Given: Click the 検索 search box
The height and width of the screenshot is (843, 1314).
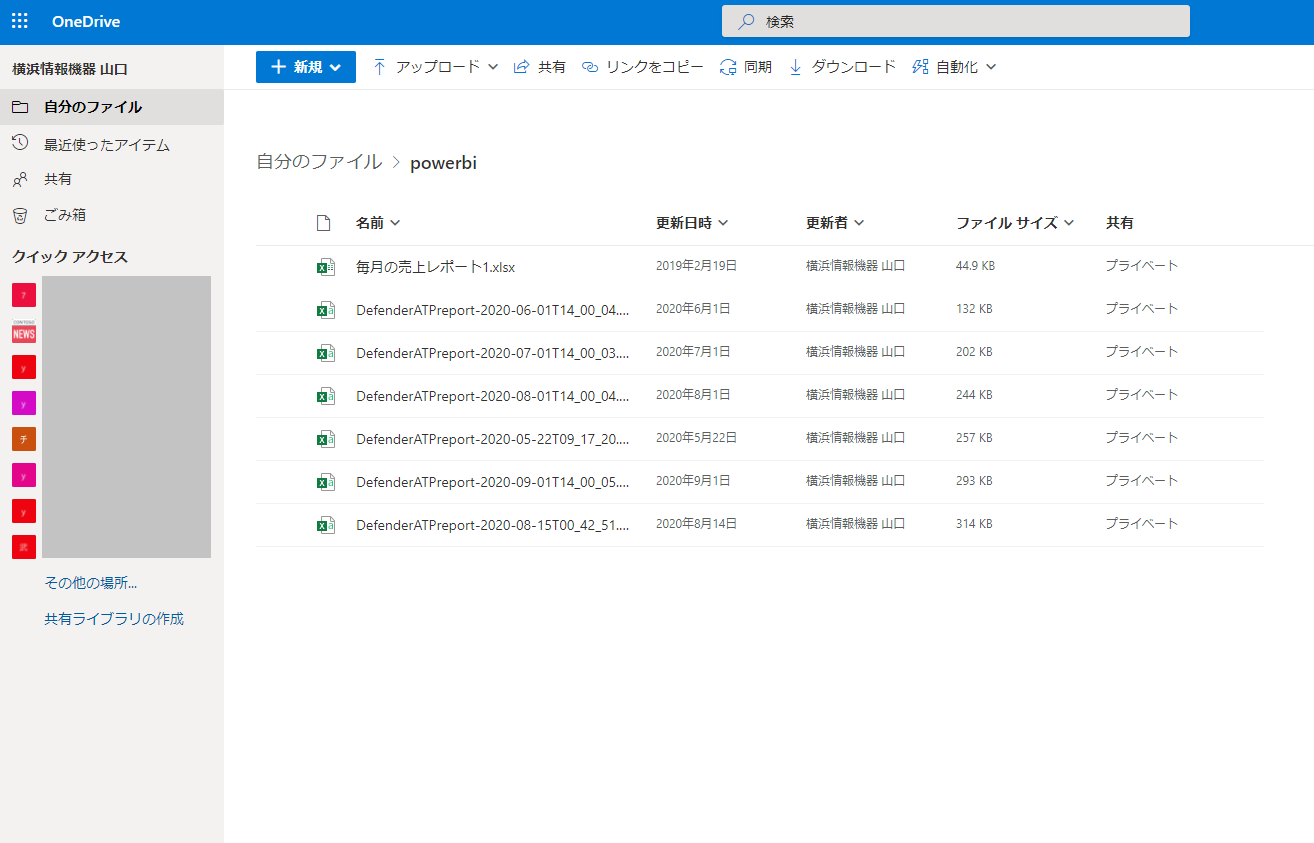Looking at the screenshot, I should point(955,21).
